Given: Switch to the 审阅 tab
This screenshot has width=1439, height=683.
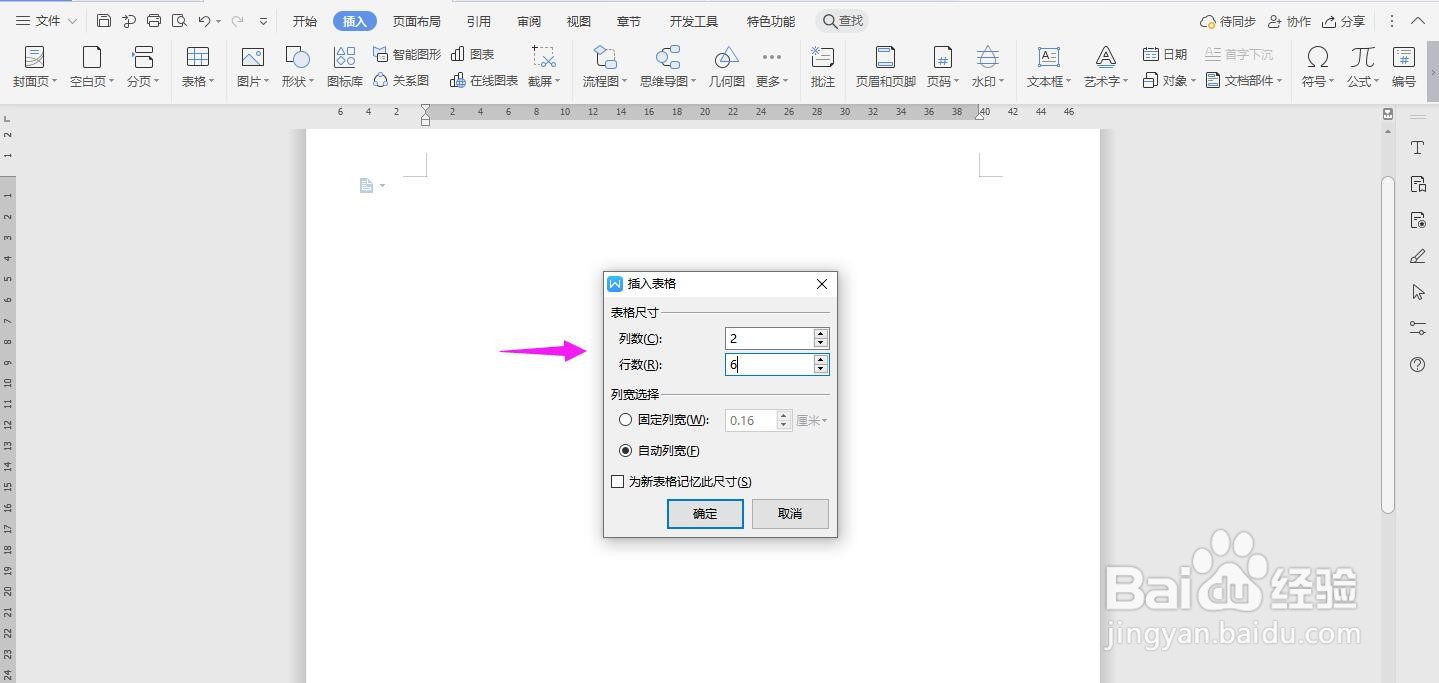Looking at the screenshot, I should (x=529, y=21).
